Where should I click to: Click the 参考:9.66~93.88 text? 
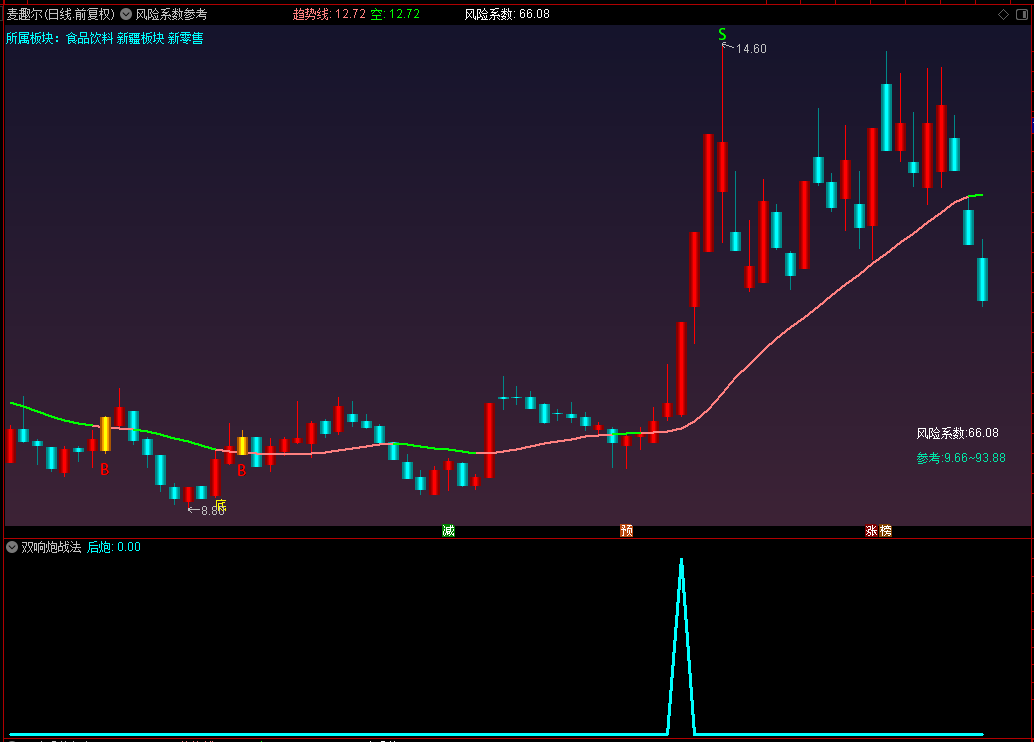961,458
